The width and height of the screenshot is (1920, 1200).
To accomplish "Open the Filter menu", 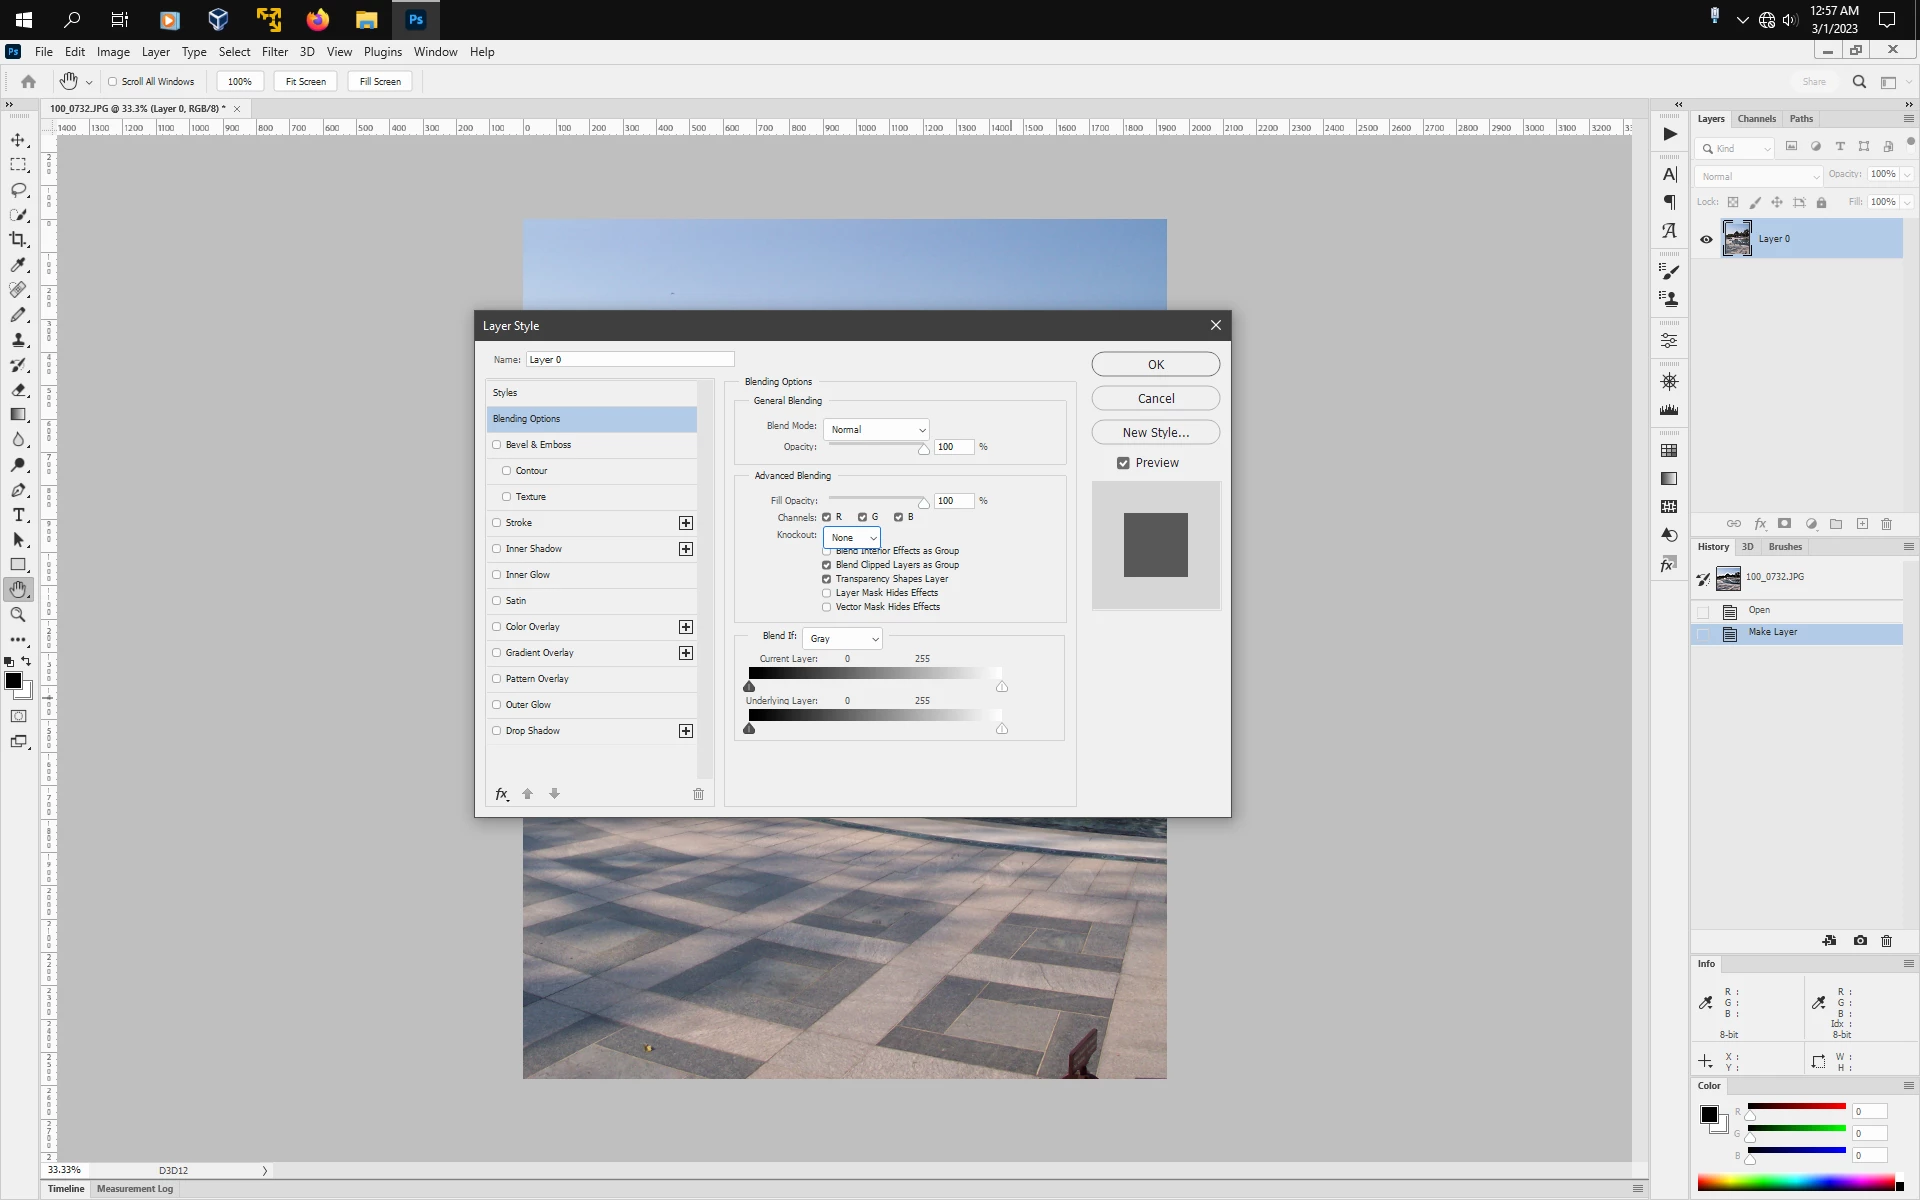I will coord(274,52).
